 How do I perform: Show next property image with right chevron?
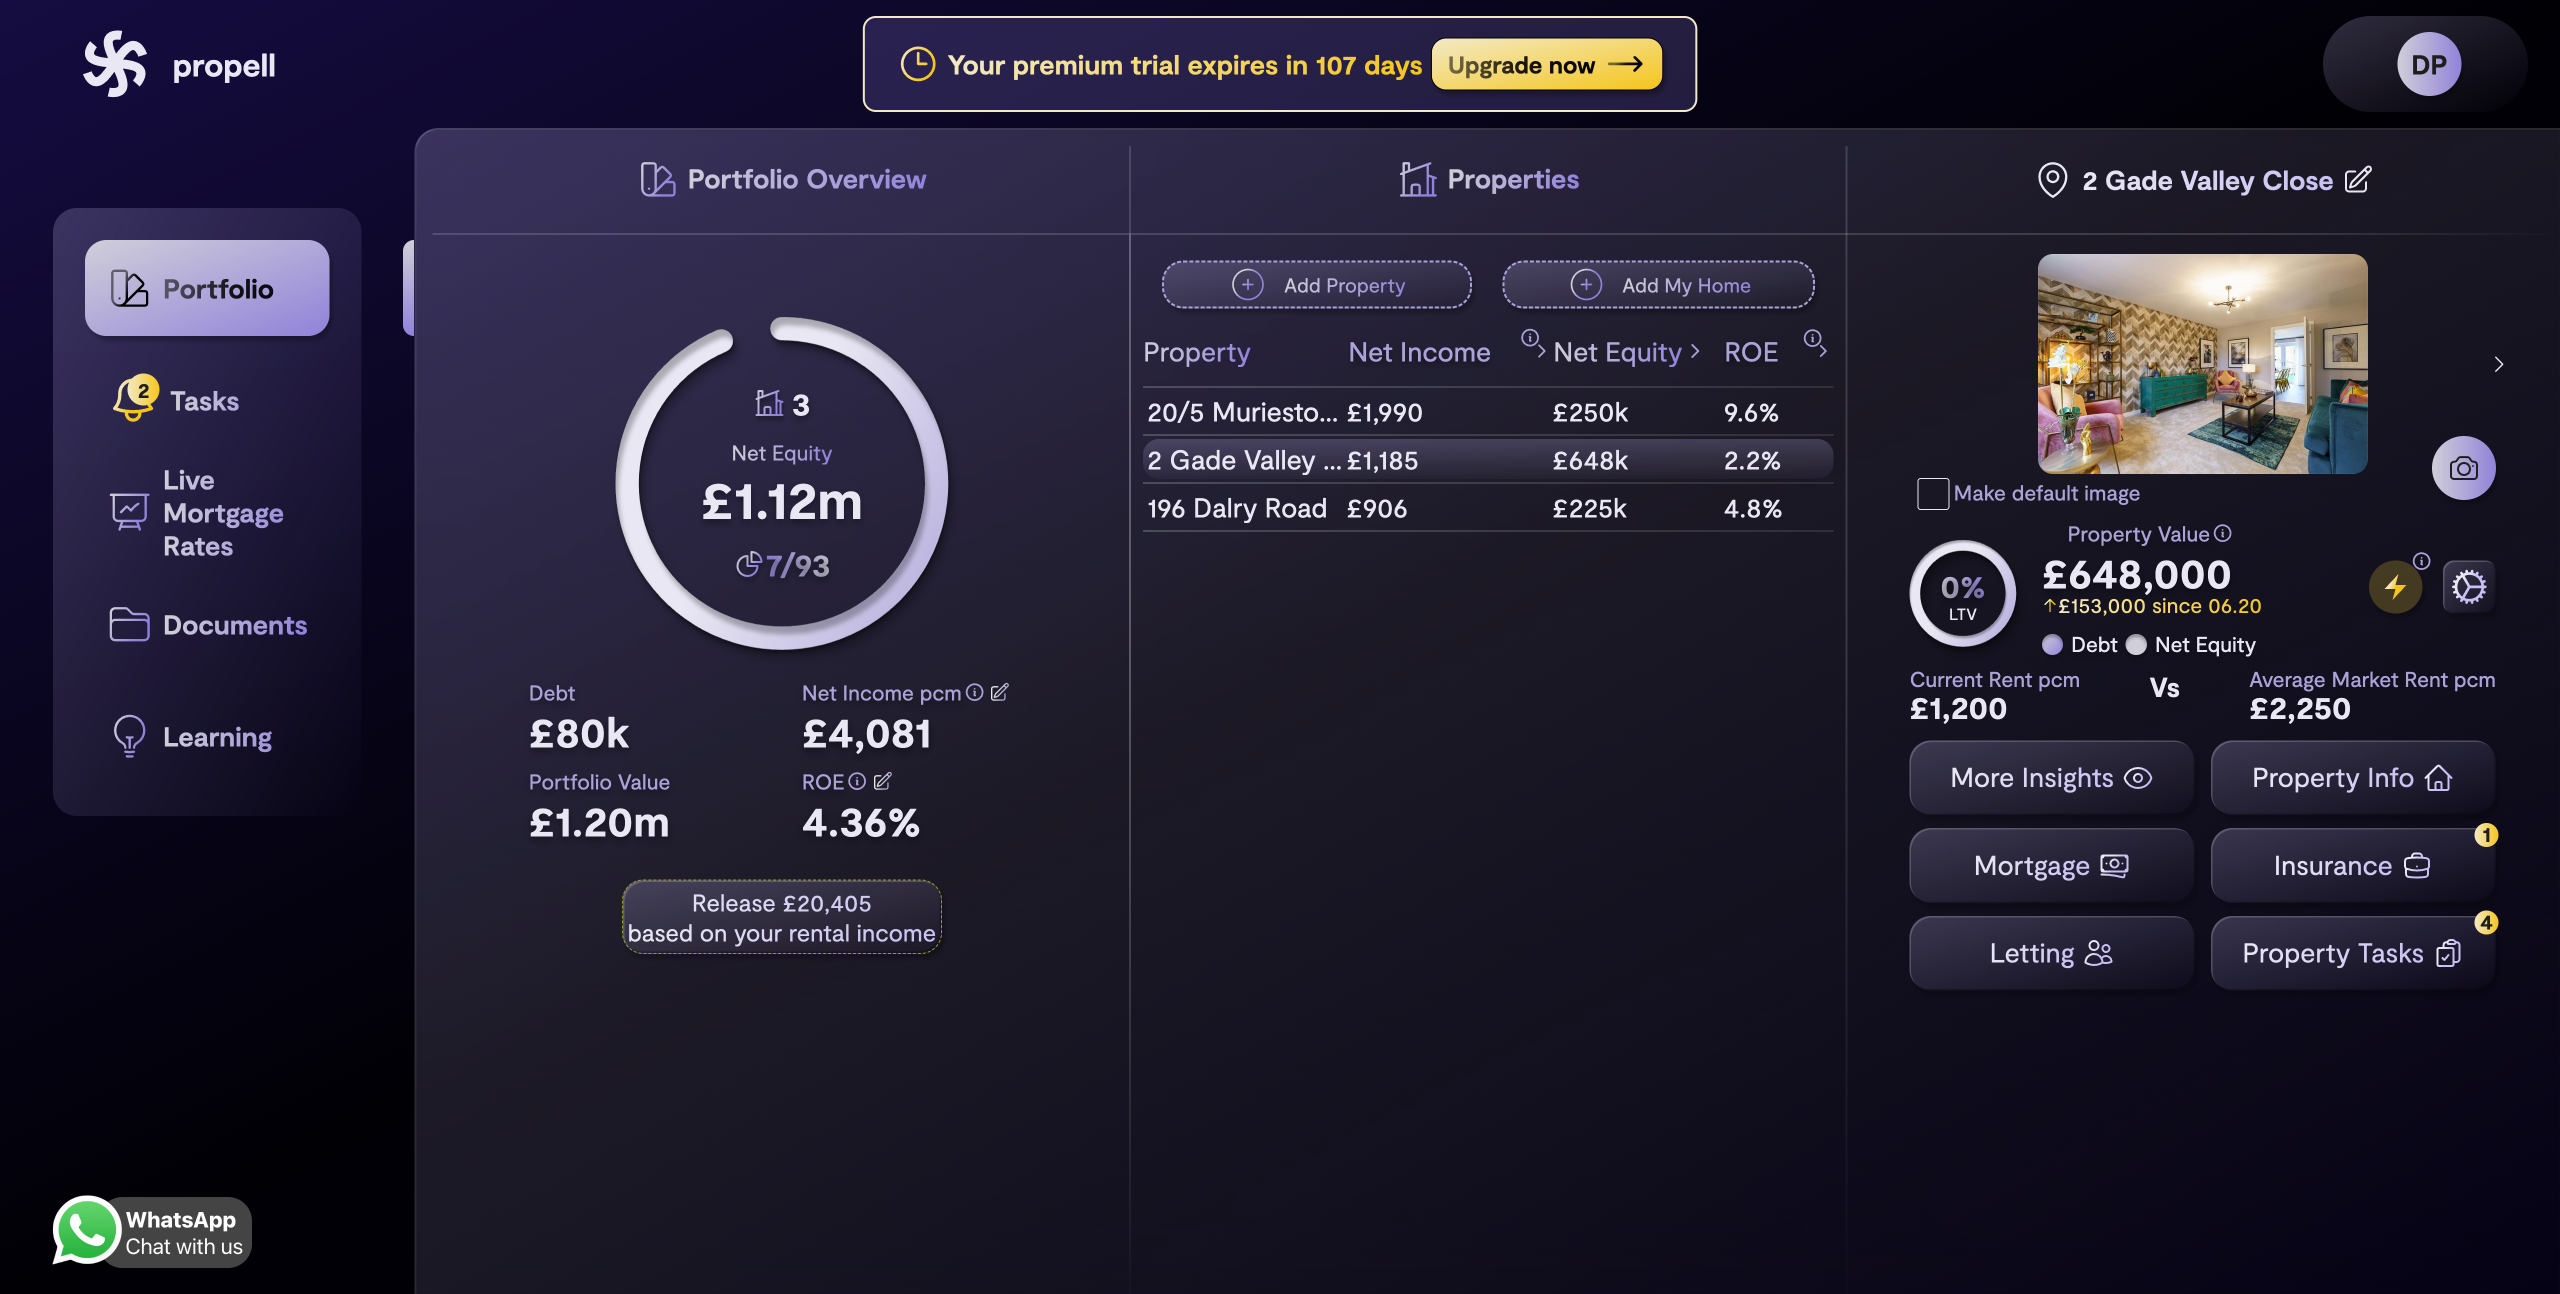[2498, 364]
